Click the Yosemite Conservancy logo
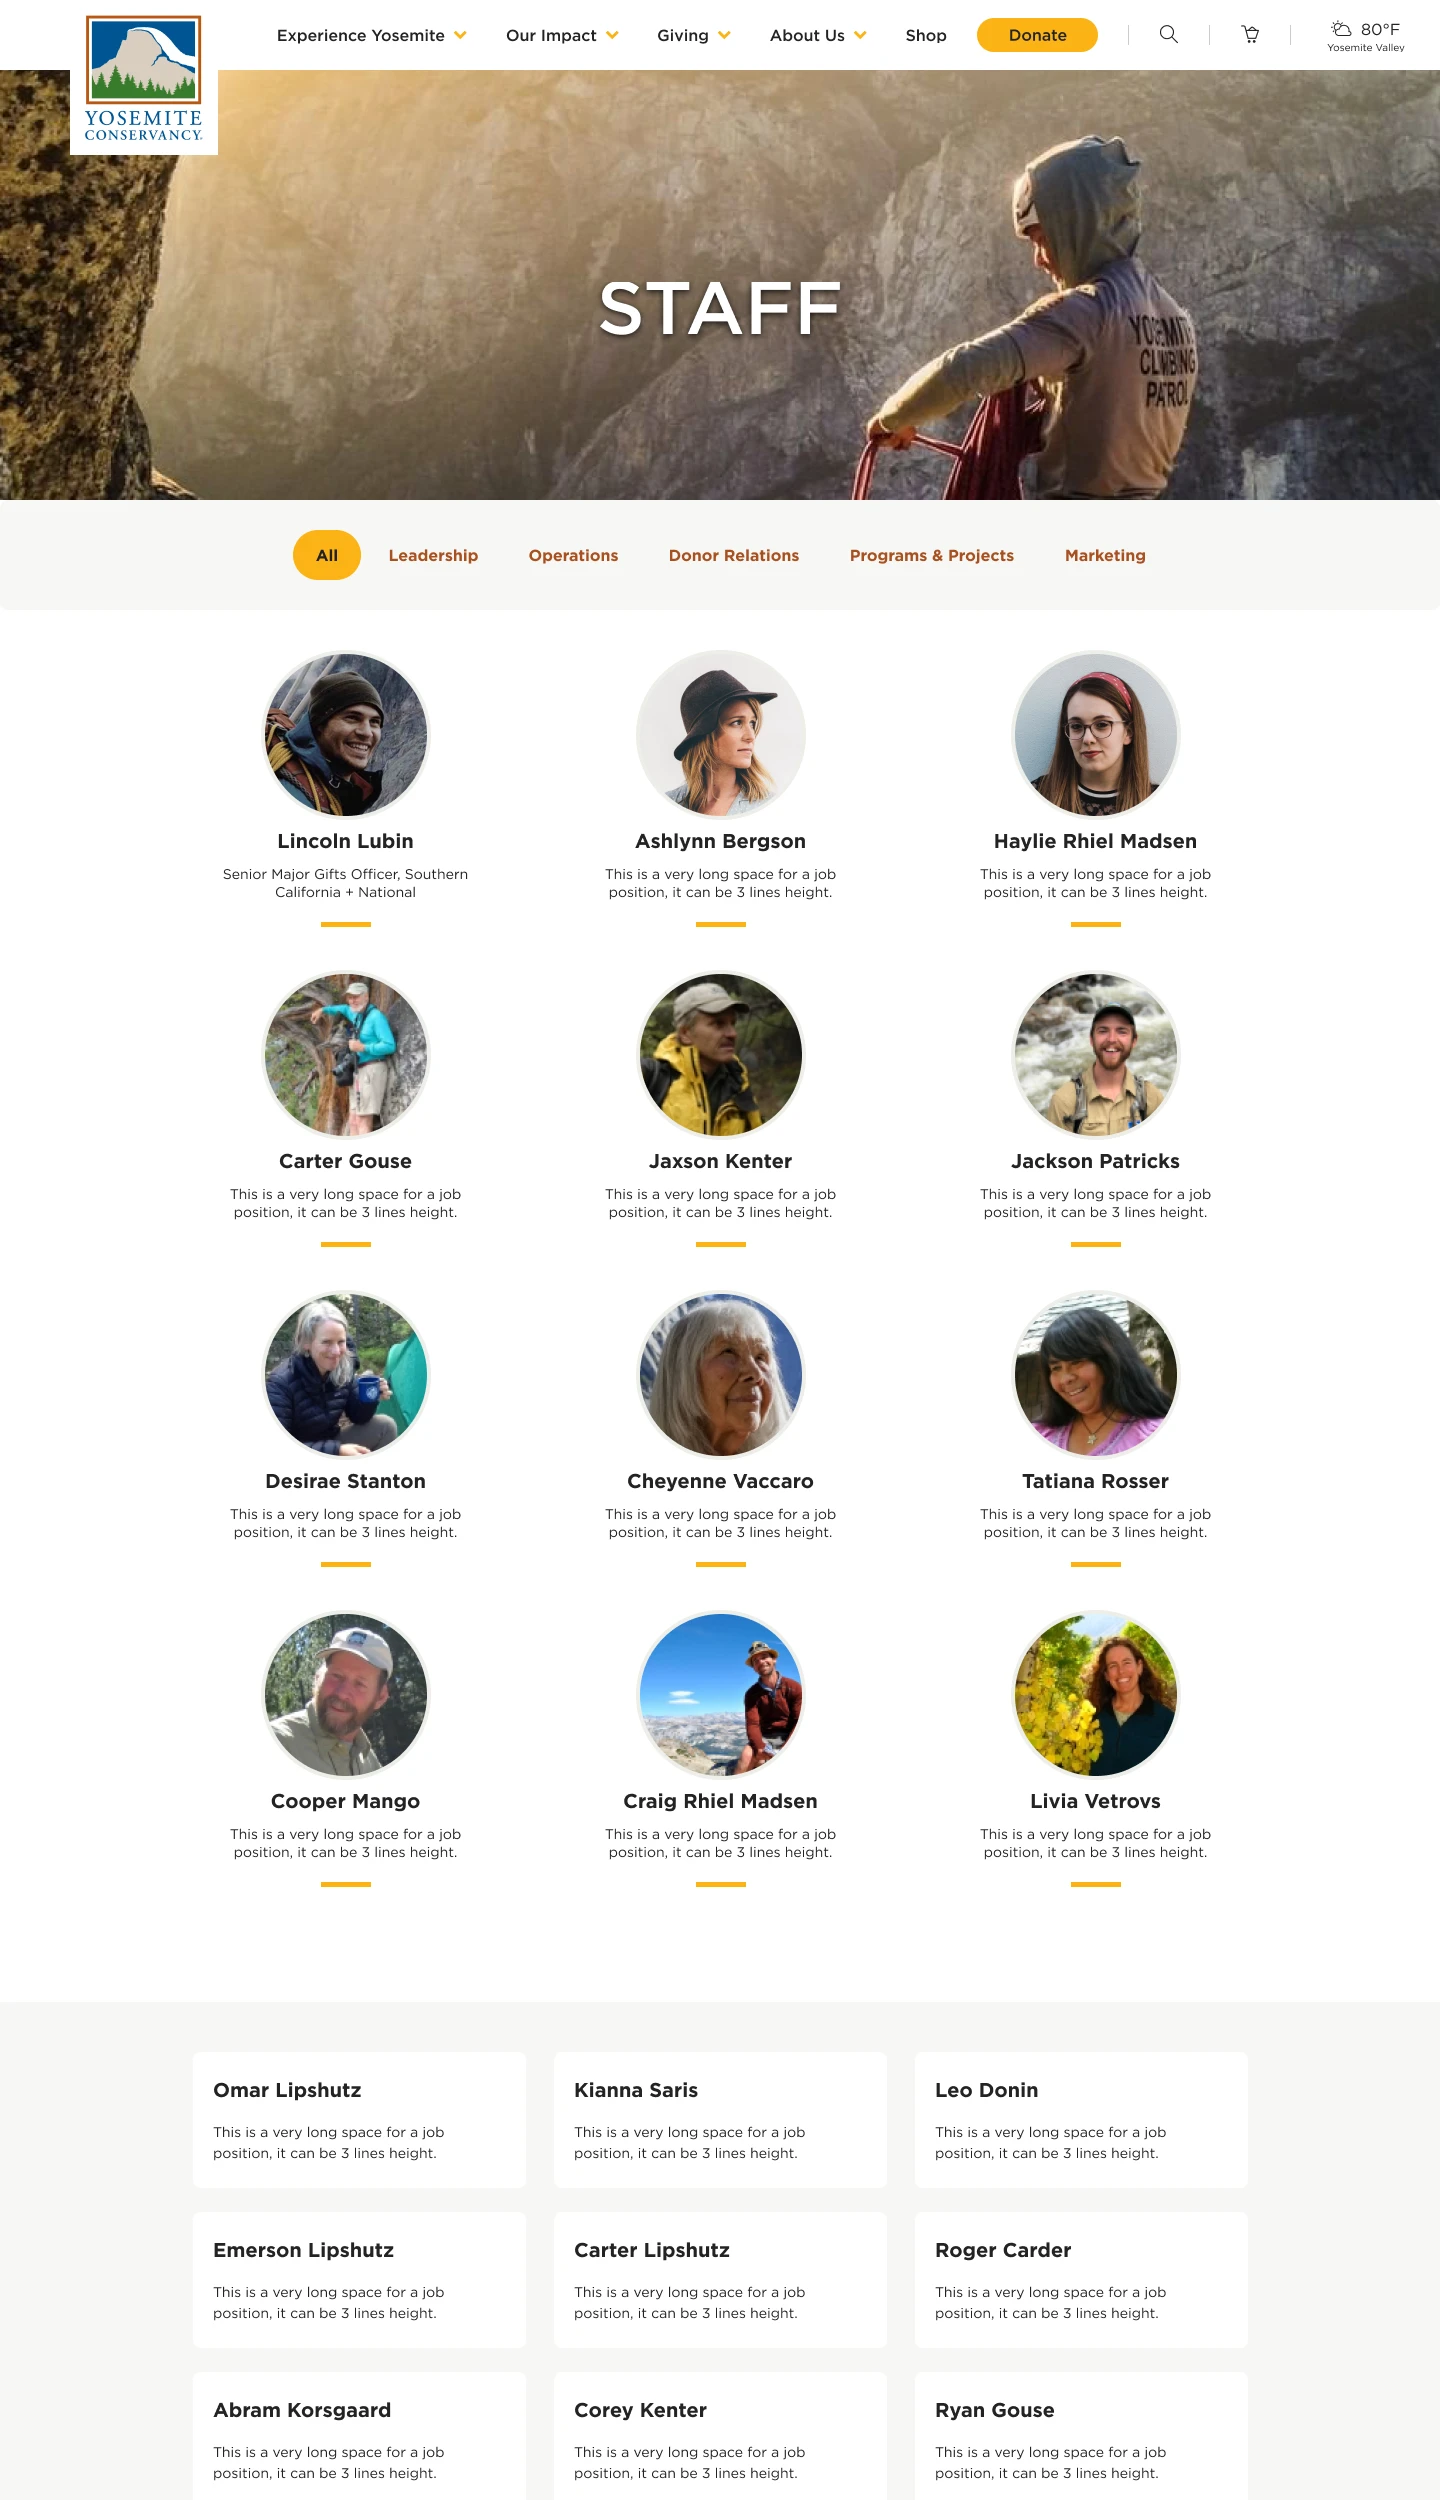Viewport: 1440px width, 2500px height. (x=144, y=80)
